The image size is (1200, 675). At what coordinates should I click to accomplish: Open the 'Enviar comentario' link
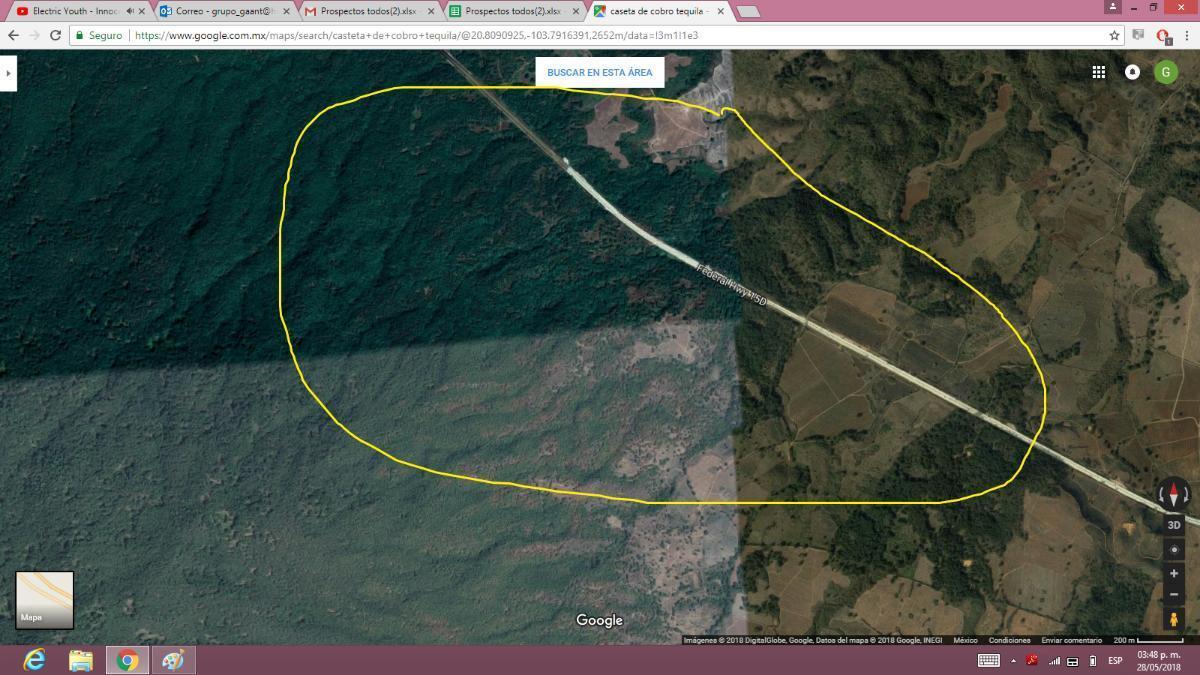click(x=1071, y=640)
